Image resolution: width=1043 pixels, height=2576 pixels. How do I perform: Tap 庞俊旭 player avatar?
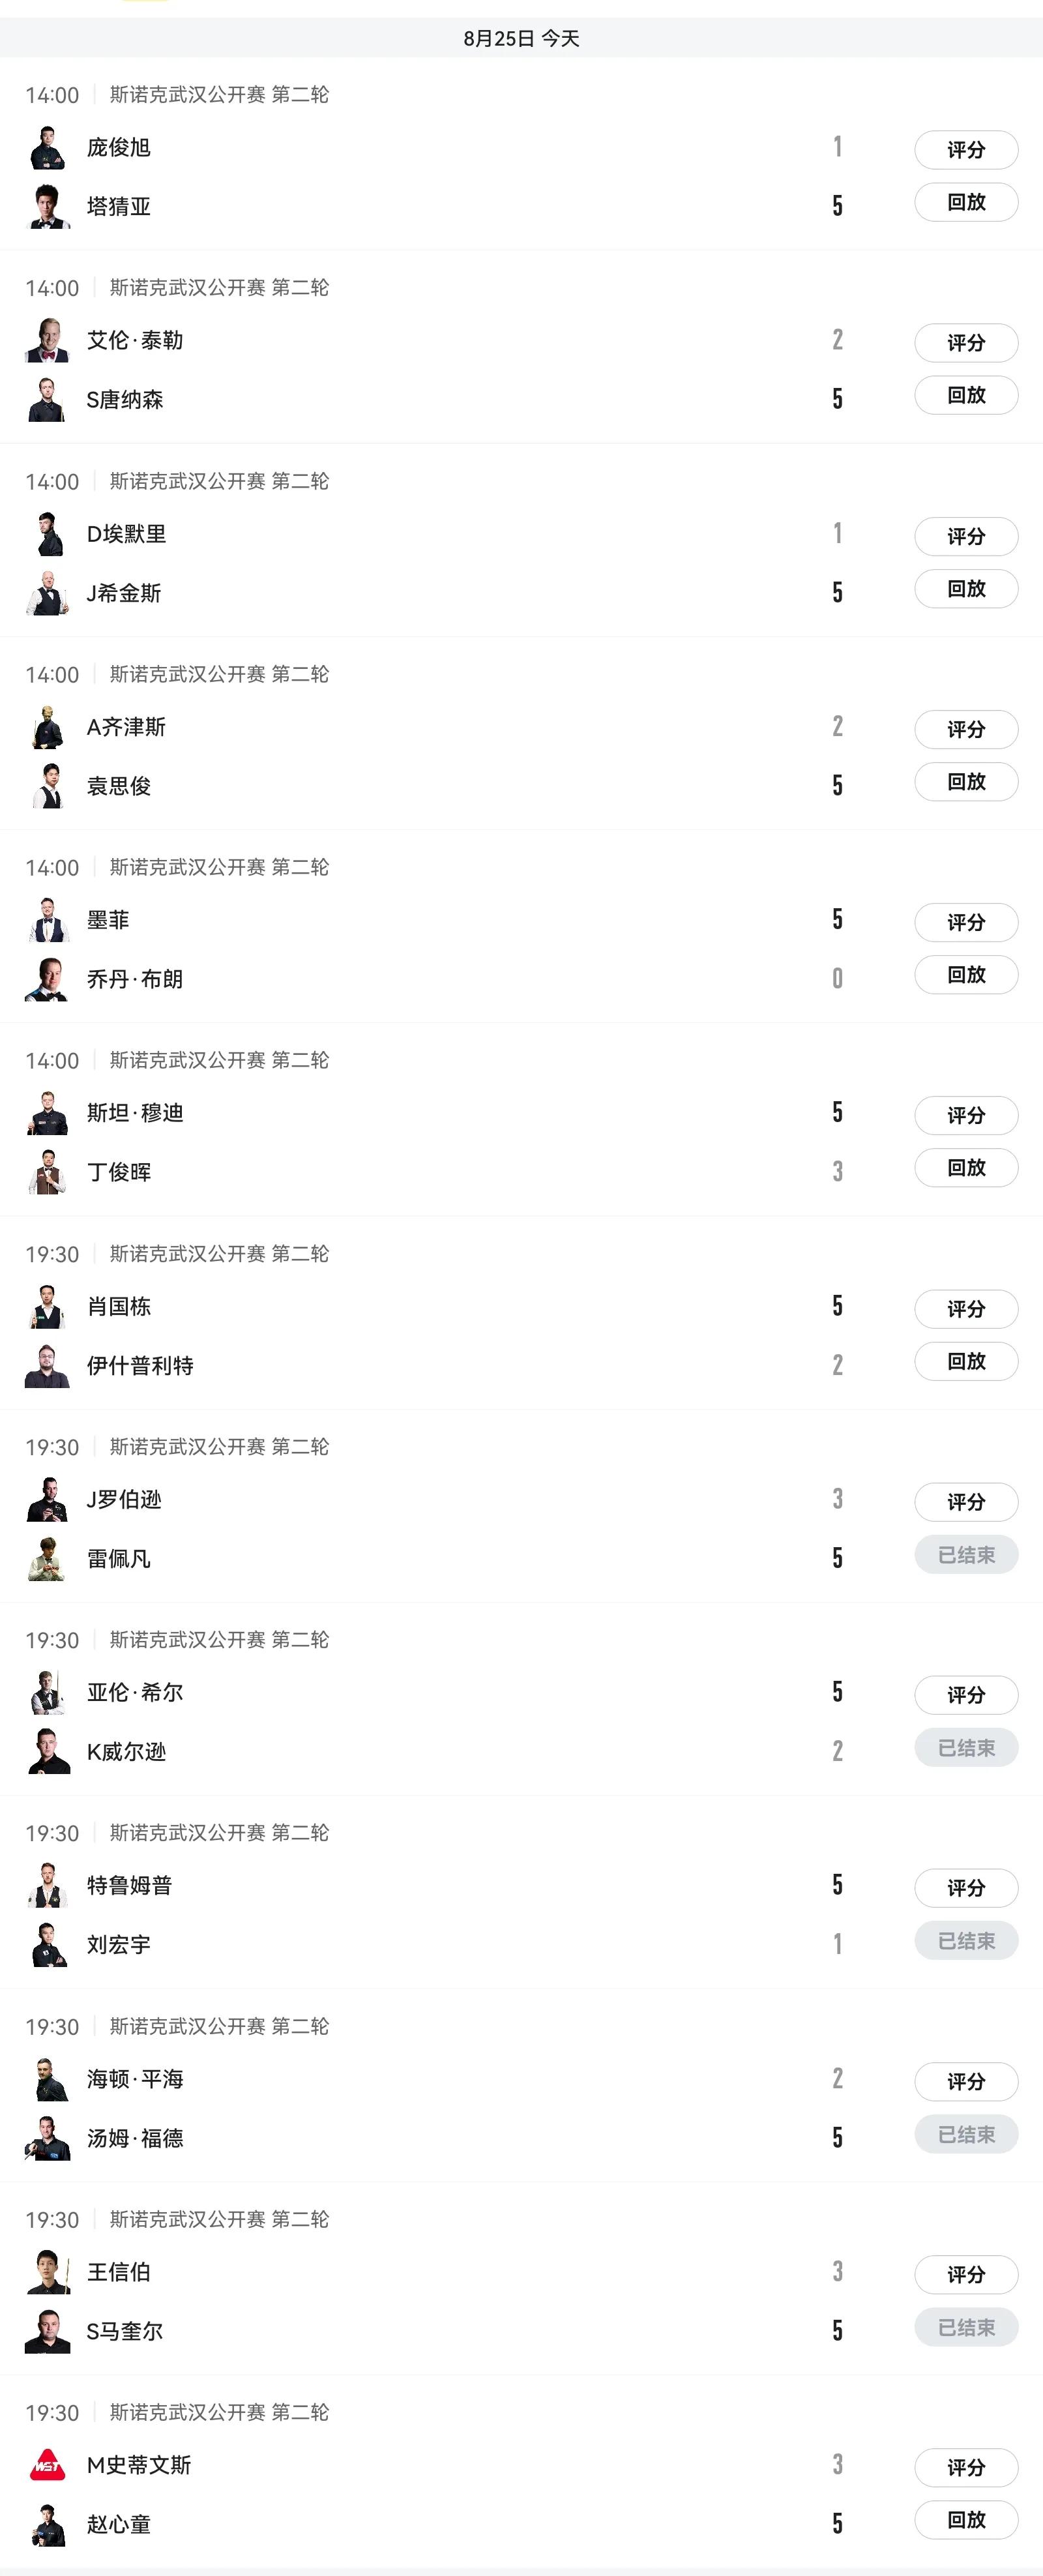(x=47, y=148)
